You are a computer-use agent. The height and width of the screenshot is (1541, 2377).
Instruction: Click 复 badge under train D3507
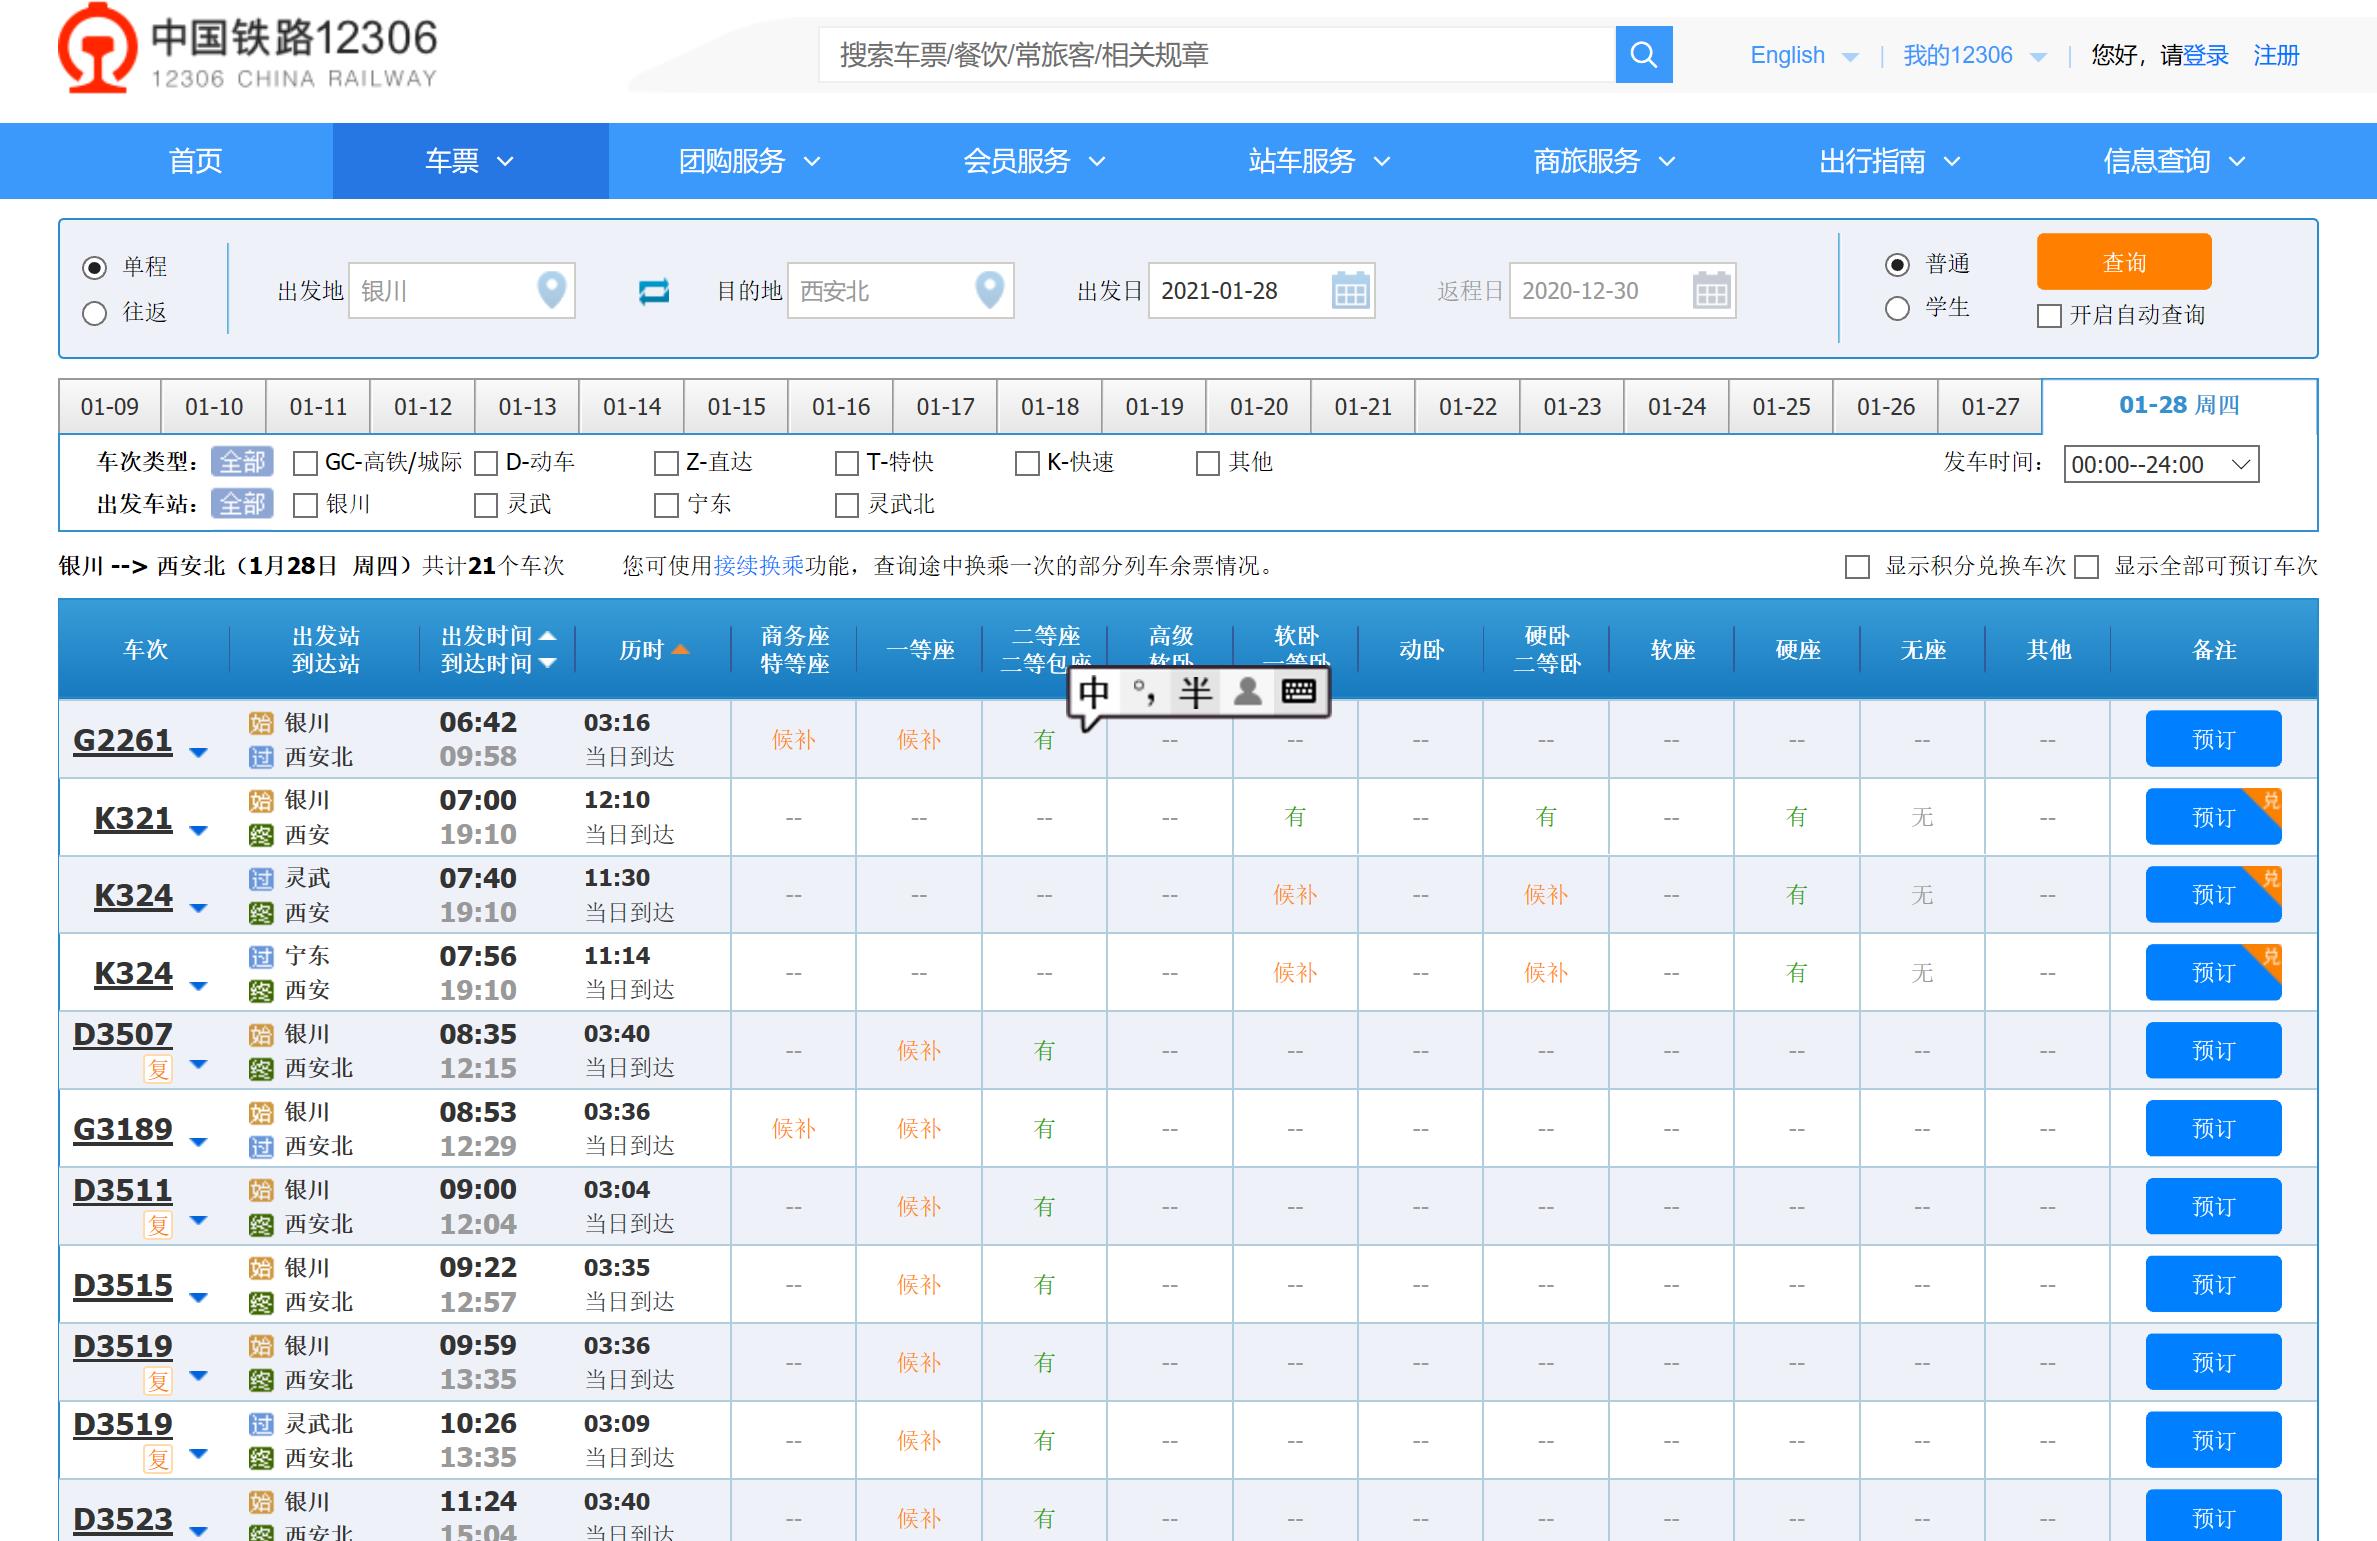point(158,1069)
